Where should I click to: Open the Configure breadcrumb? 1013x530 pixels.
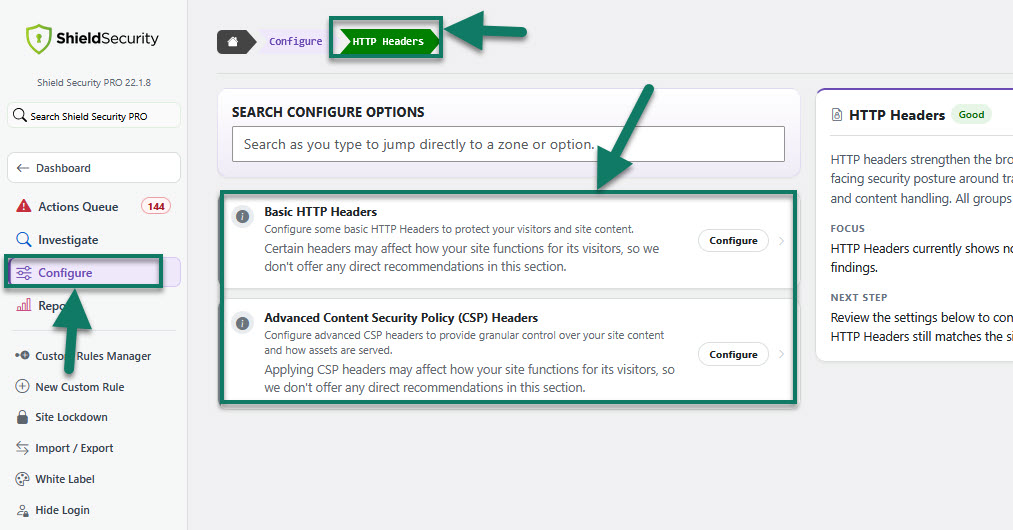coord(295,41)
